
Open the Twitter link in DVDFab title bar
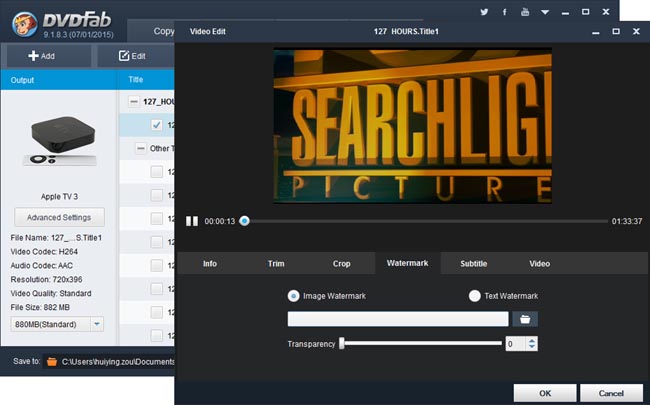coord(484,12)
